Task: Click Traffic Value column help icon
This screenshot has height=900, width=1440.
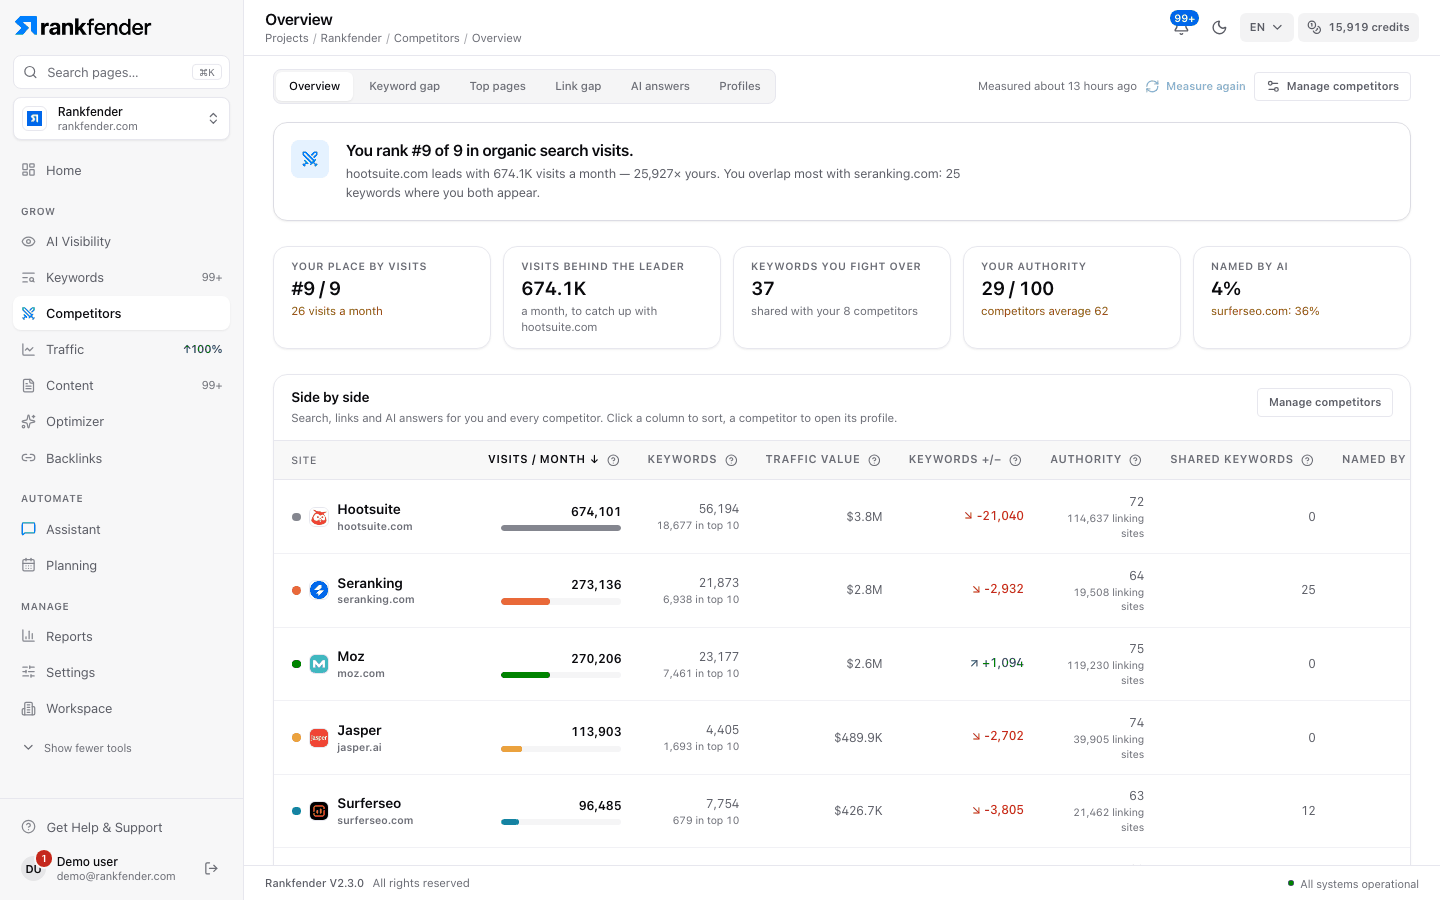Action: tap(874, 460)
